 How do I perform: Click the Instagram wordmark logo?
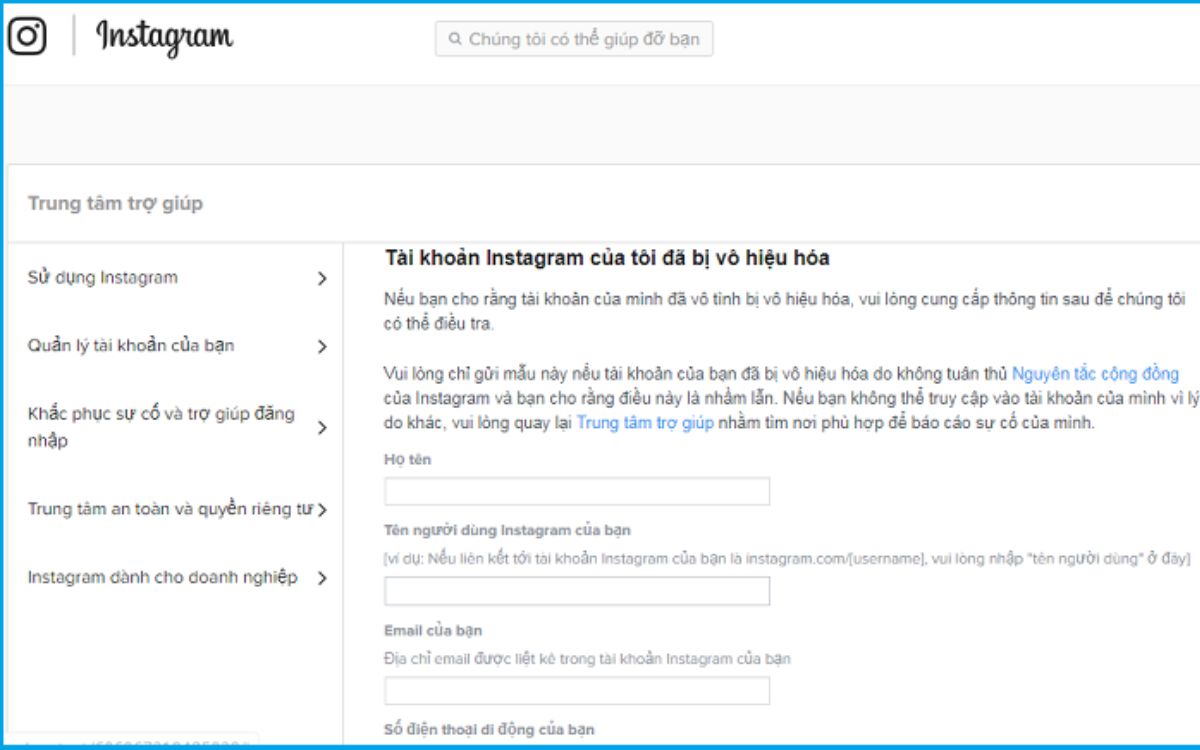pos(164,37)
